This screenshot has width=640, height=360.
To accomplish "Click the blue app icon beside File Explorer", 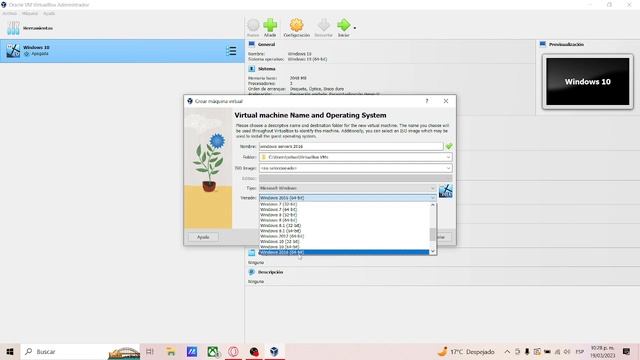I will [x=192, y=351].
